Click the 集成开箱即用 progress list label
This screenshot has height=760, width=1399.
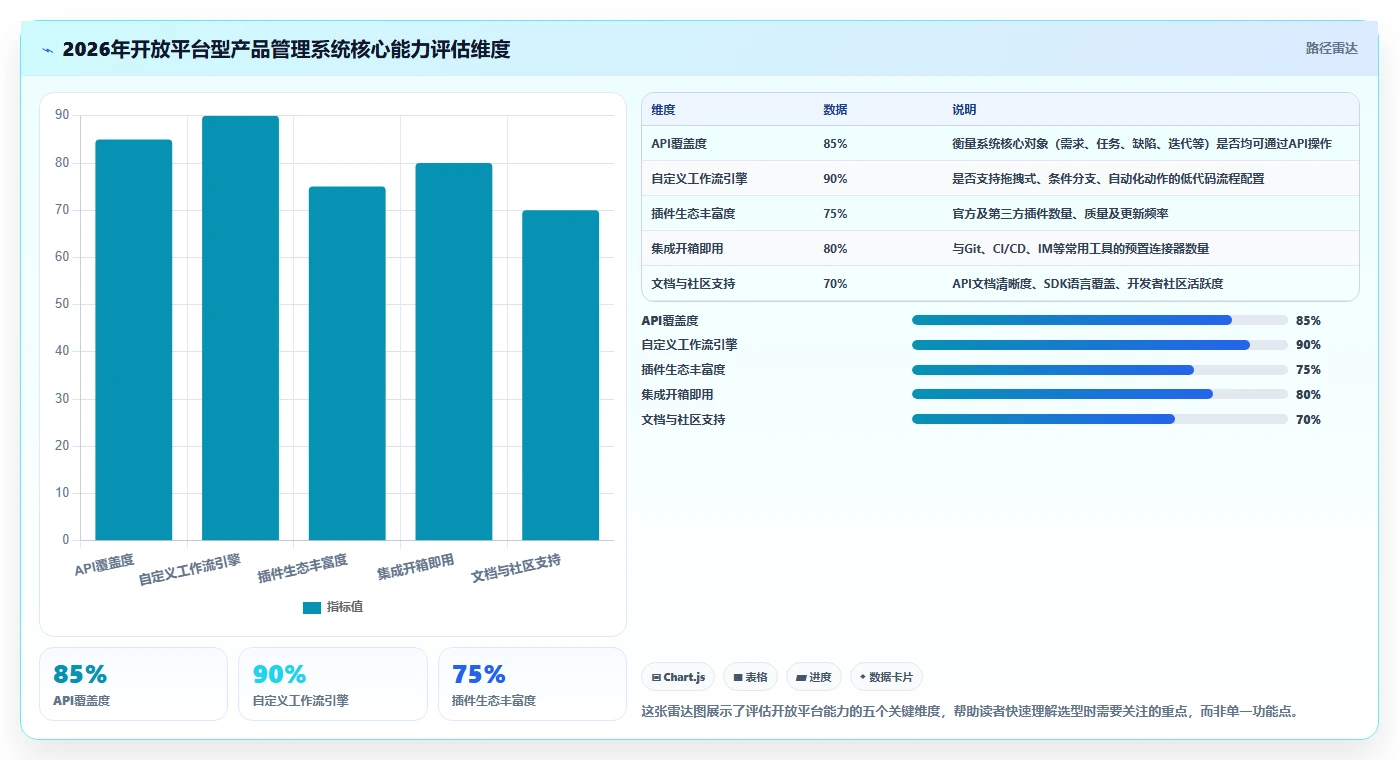tap(677, 394)
